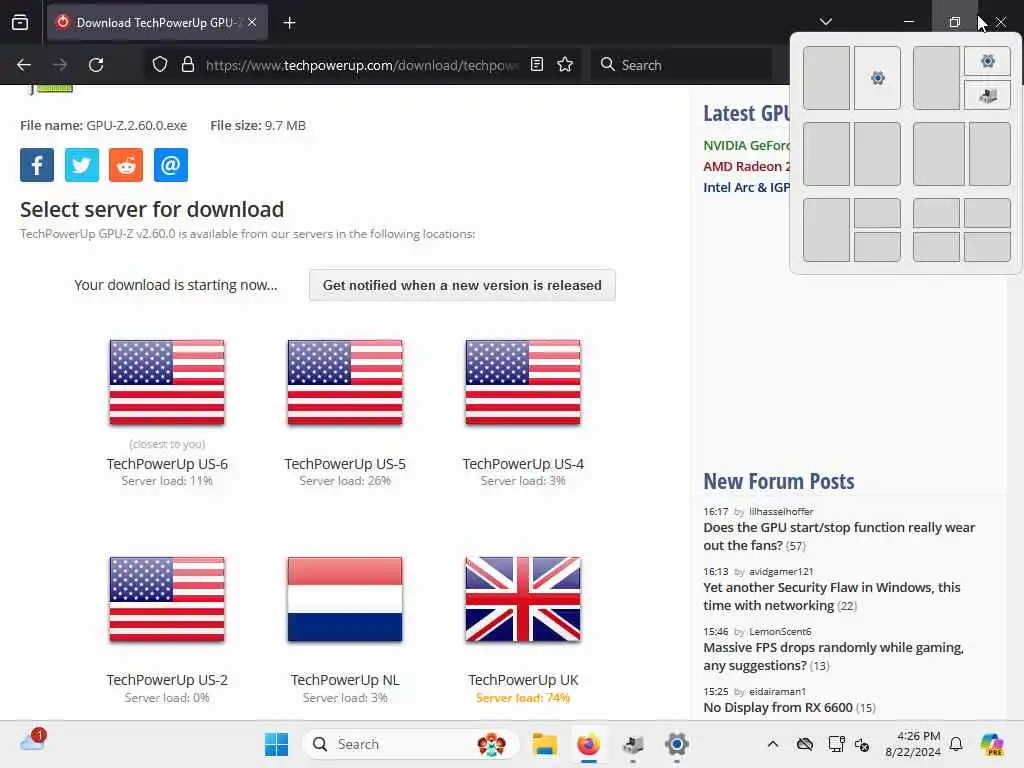Open Copilot preview icon in taskbar
This screenshot has width=1024, height=768.
click(x=992, y=744)
